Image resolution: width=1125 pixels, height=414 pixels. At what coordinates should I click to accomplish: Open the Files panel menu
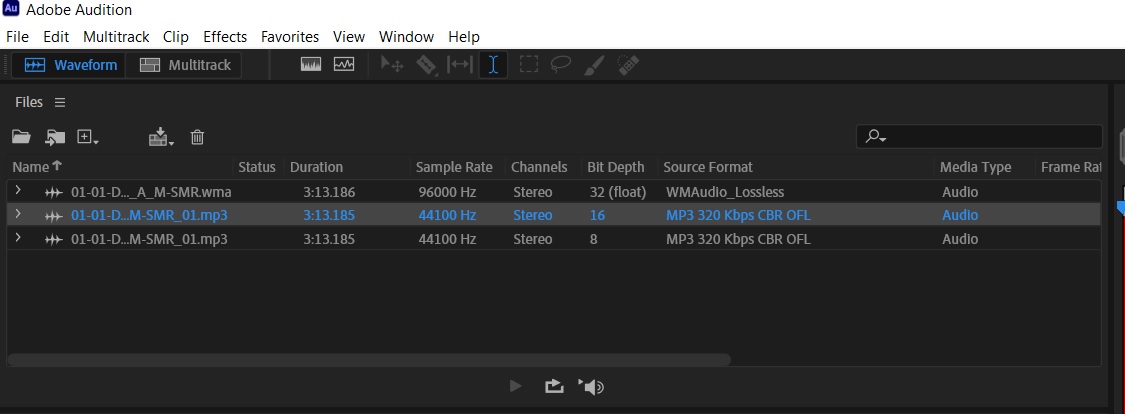[x=60, y=102]
